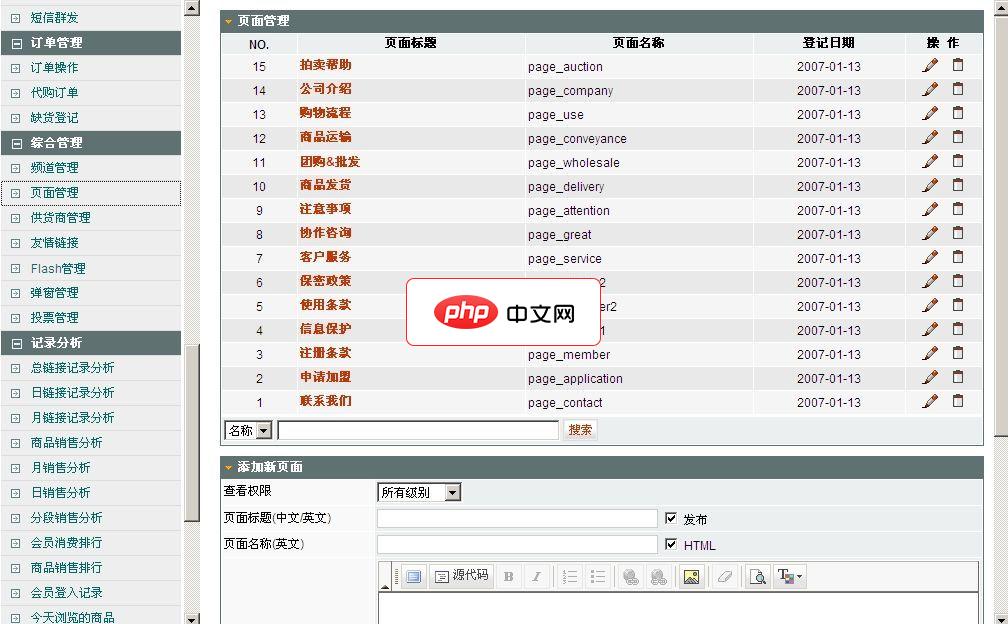Open the 名称 search field dropdown

(x=264, y=431)
